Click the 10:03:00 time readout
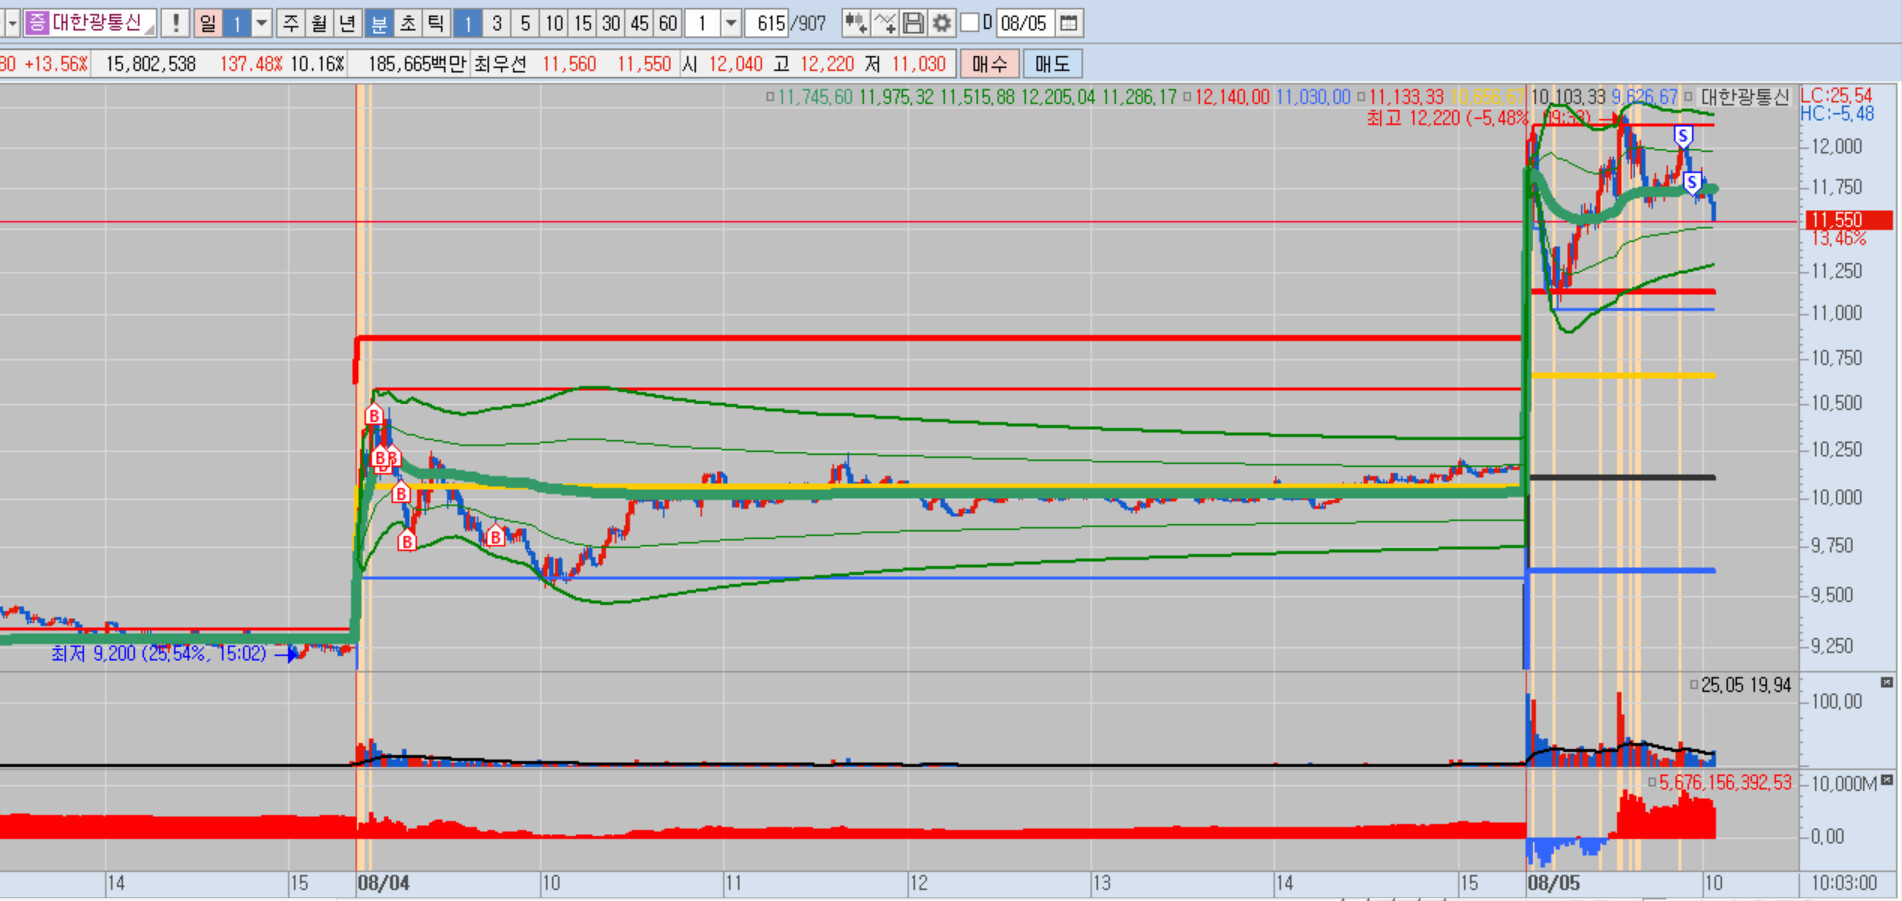The height and width of the screenshot is (901, 1902). 1844,883
